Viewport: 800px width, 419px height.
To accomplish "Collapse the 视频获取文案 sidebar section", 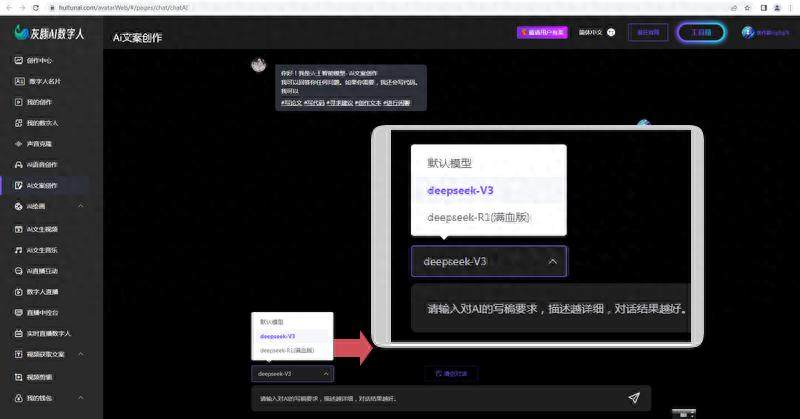I will [x=80, y=354].
